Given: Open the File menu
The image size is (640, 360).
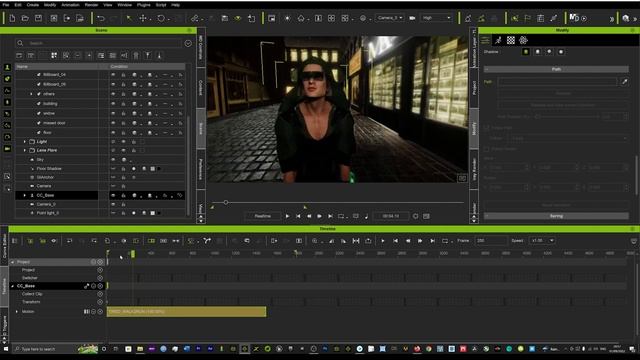Looking at the screenshot, I should (6, 5).
